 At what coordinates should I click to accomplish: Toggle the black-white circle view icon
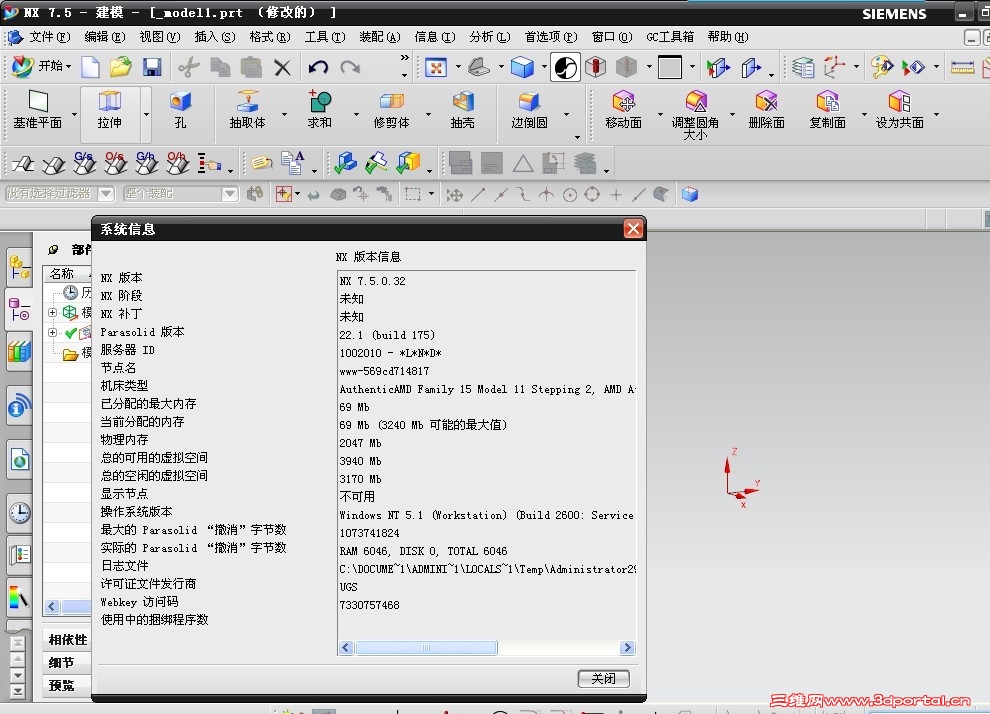565,68
